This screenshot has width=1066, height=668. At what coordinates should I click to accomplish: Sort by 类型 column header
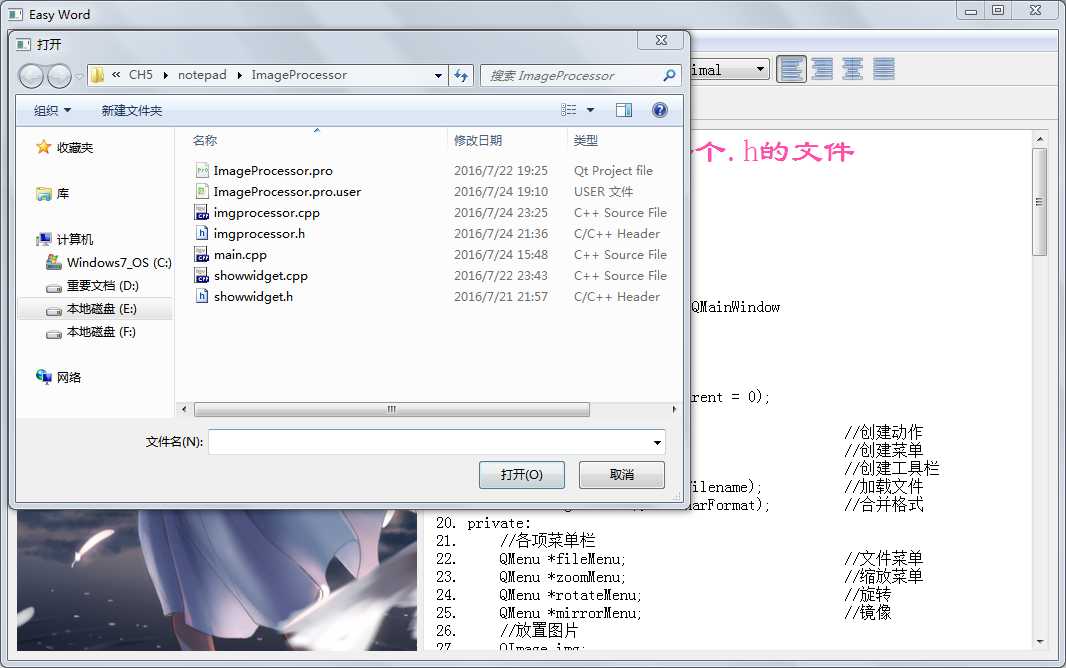pos(585,140)
